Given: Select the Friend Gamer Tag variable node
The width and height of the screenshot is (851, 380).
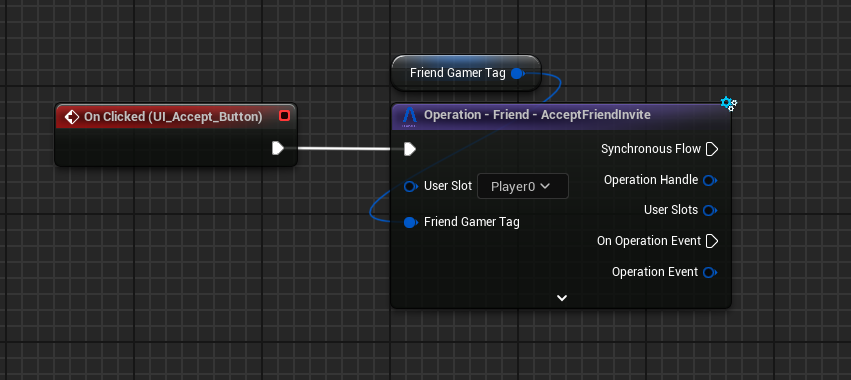Looking at the screenshot, I should [x=466, y=73].
